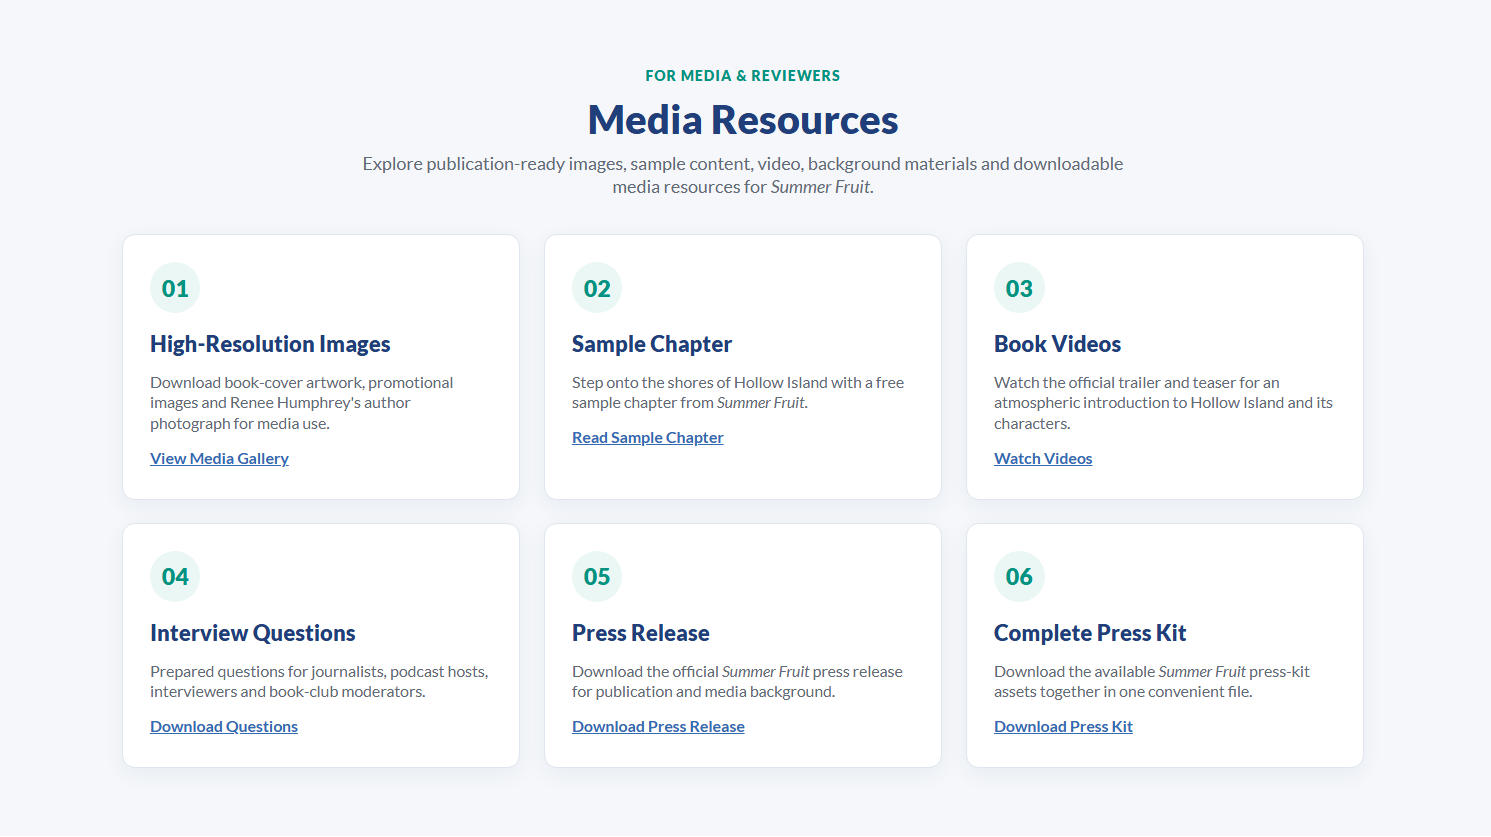The height and width of the screenshot is (837, 1491).
Task: Select the Sample Chapter card heading
Action: [652, 344]
